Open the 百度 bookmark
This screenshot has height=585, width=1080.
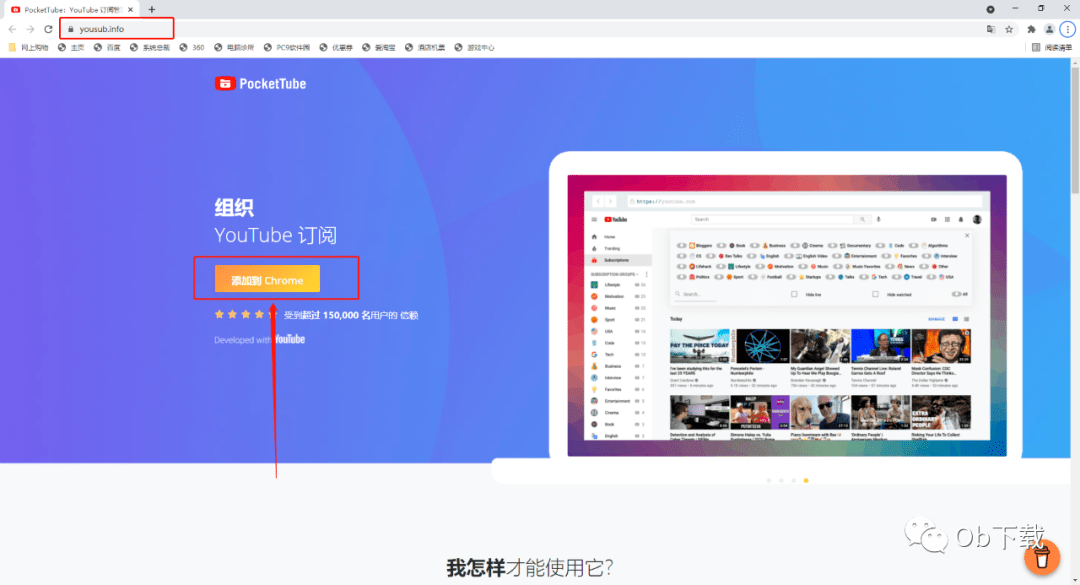pyautogui.click(x=107, y=48)
